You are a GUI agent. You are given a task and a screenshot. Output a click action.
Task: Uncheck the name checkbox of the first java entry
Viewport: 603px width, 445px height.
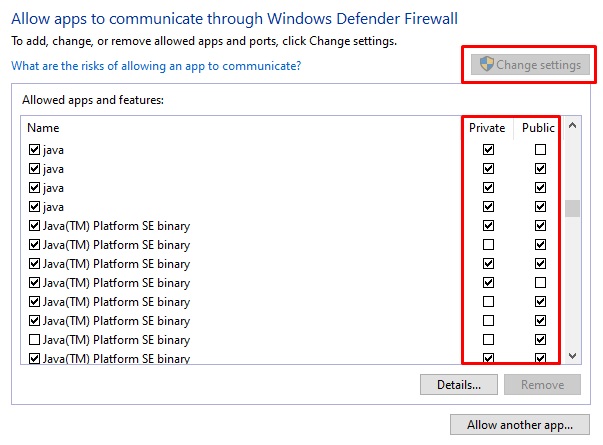coord(35,150)
